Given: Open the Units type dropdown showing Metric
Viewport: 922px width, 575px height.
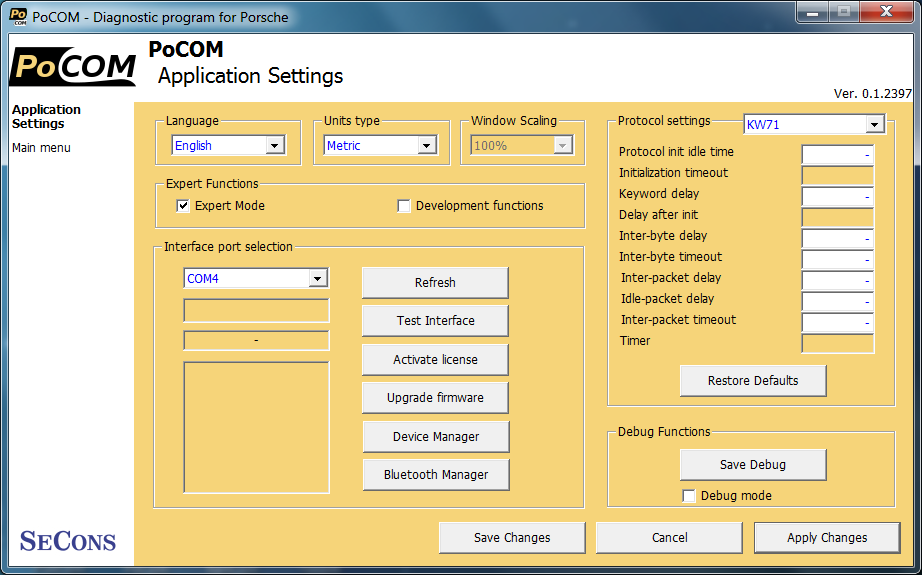Looking at the screenshot, I should [x=380, y=145].
